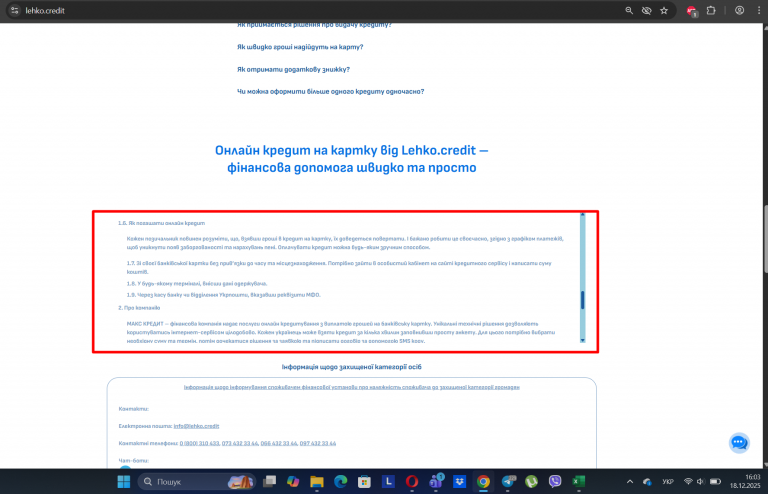768x494 pixels.
Task: Open the link about informing consumers of protected category
Action: tap(351, 387)
